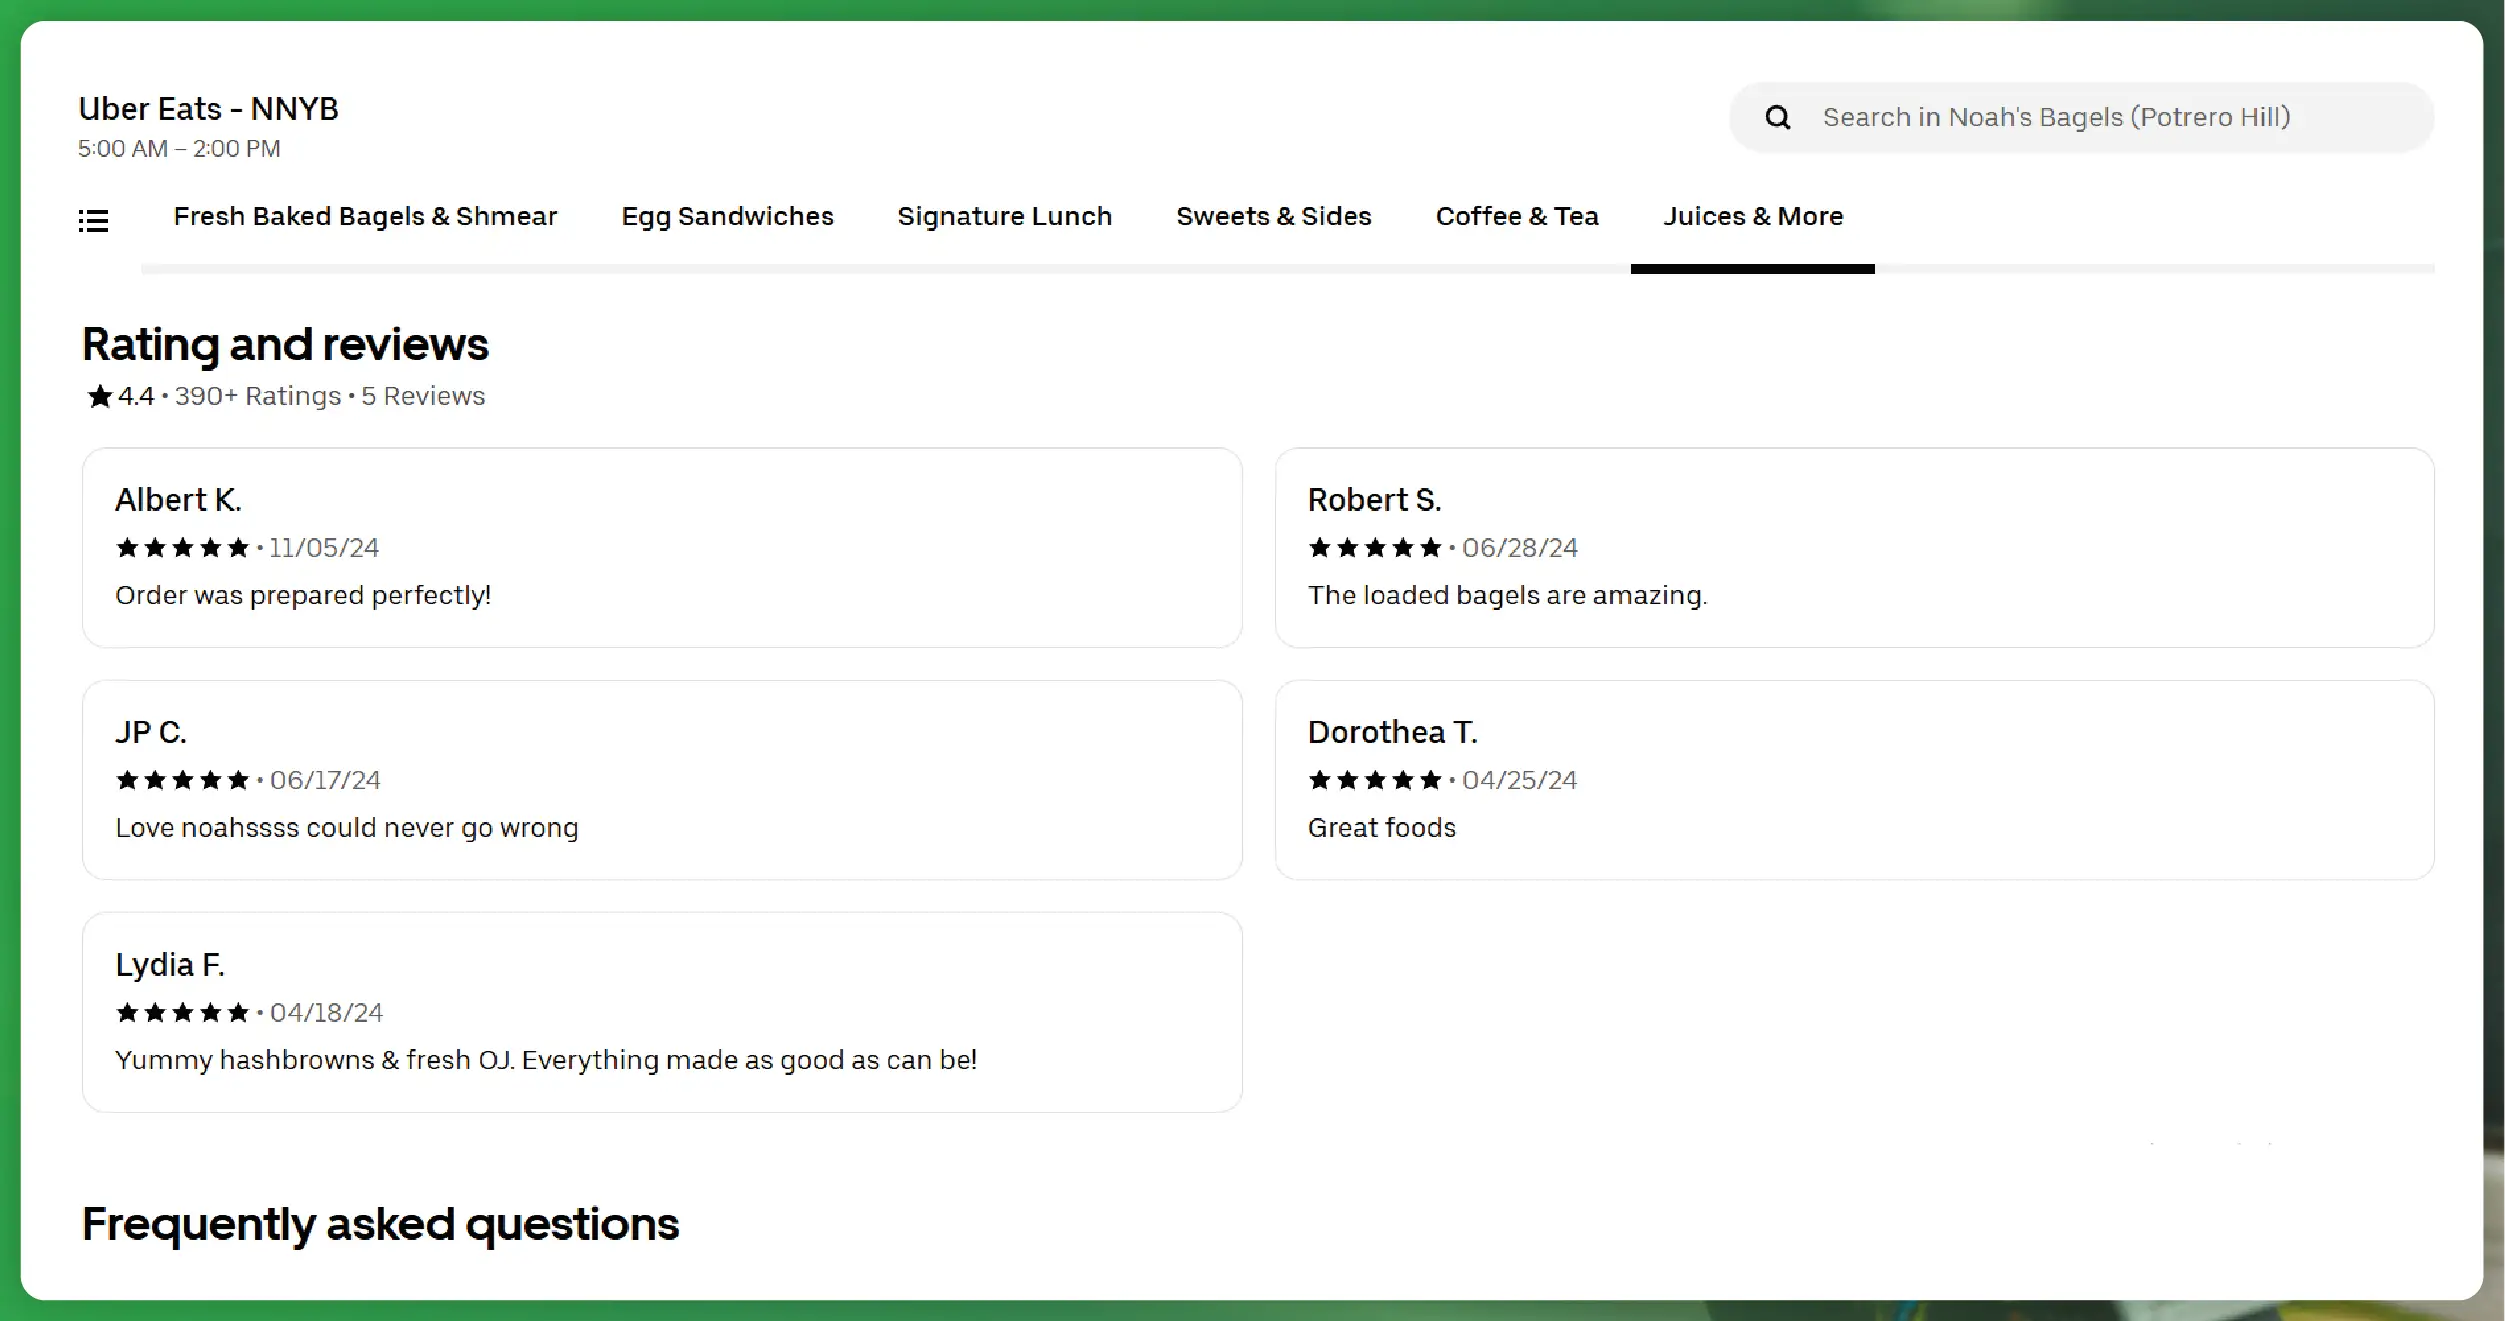Click the rating star icon beside 4.4
This screenshot has height=1321, width=2505.
[x=99, y=397]
